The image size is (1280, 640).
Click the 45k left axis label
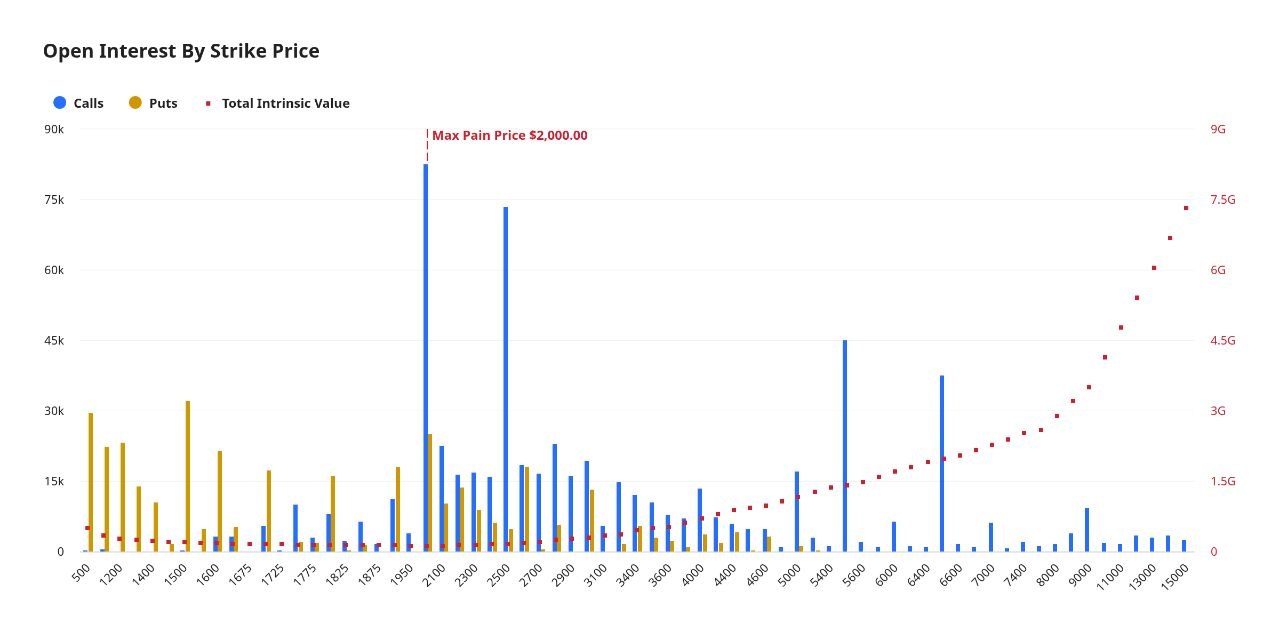54,341
